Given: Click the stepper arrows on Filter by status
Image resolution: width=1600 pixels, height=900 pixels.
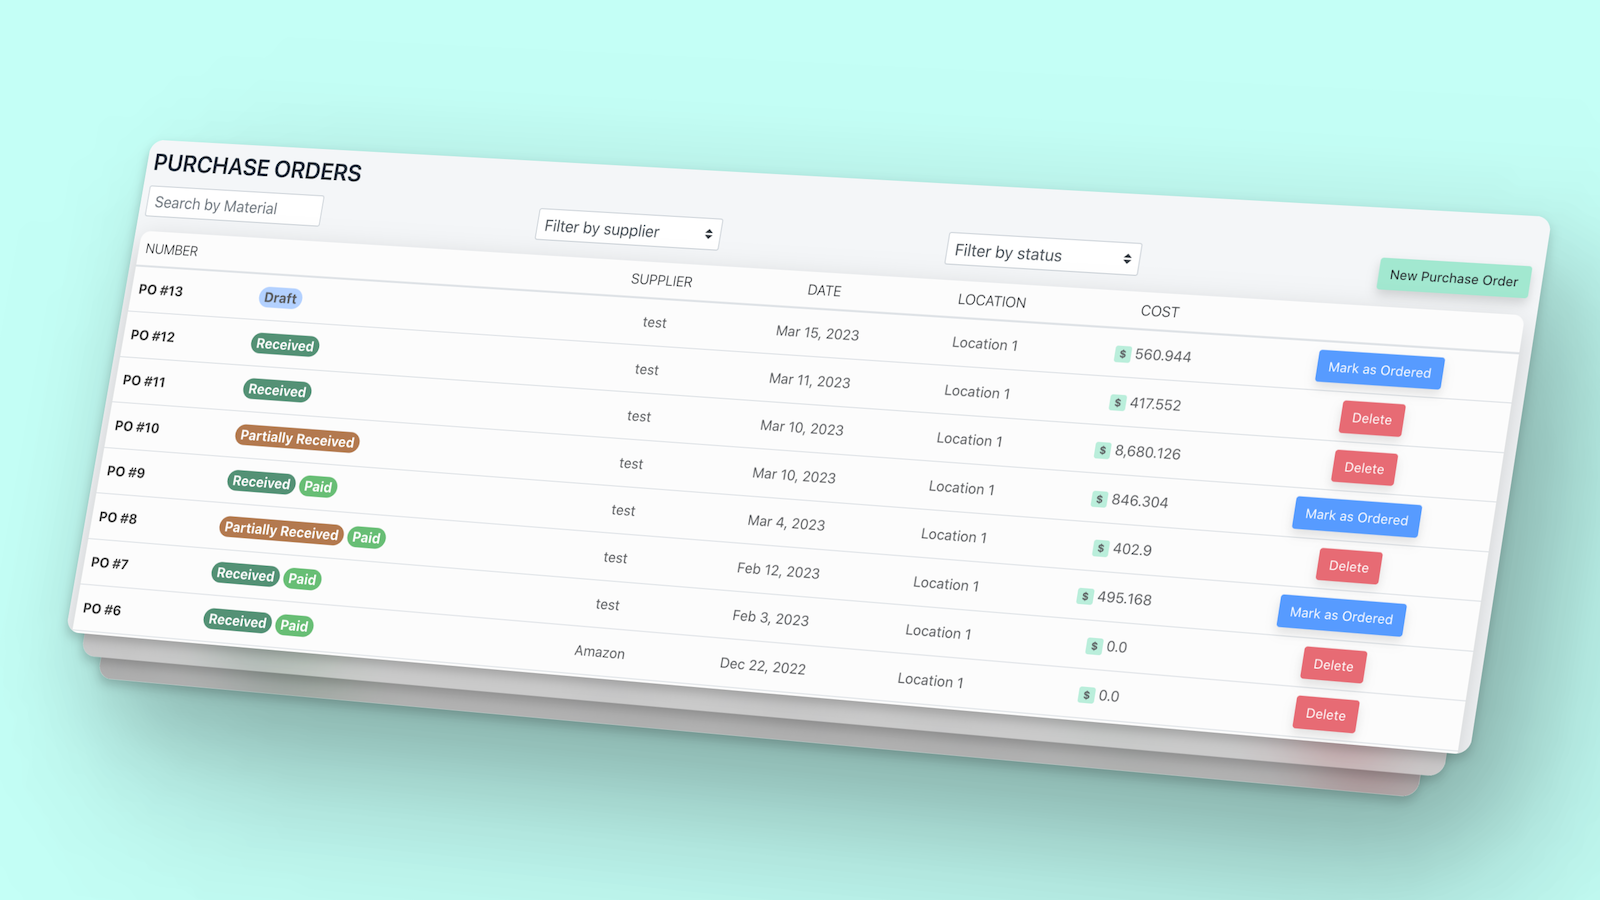Looking at the screenshot, I should tap(1126, 257).
